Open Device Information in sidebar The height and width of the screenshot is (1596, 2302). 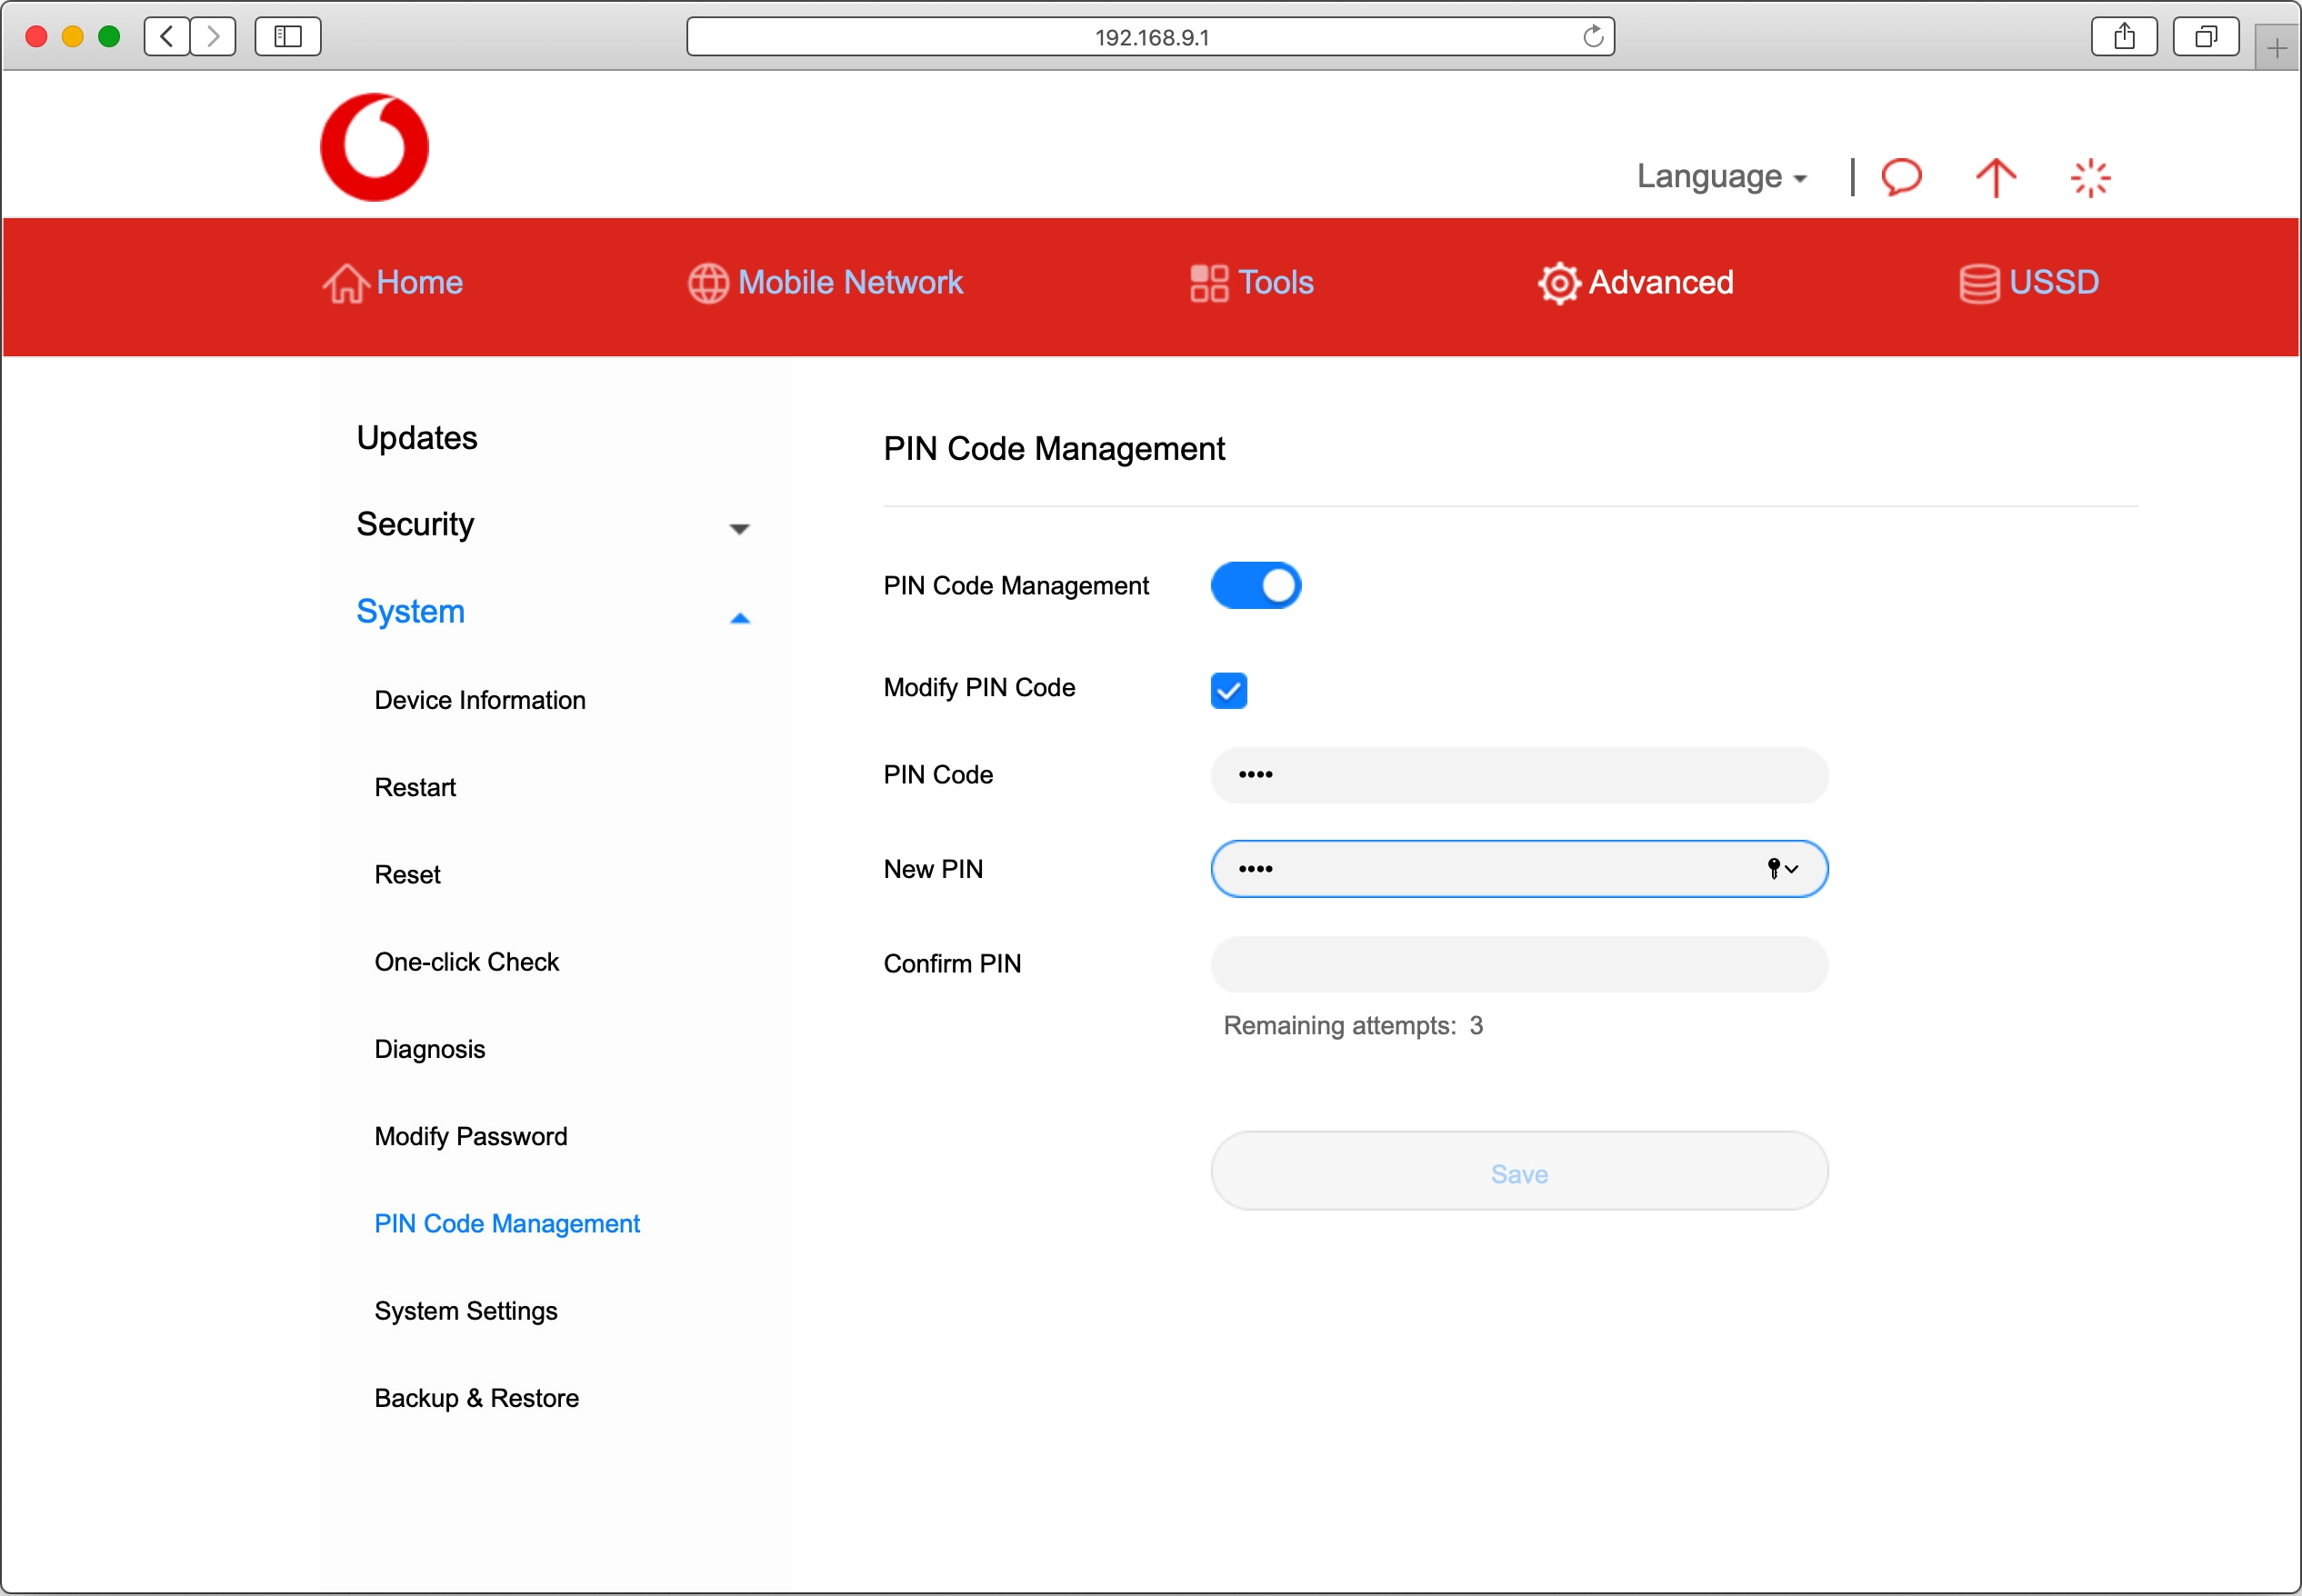480,700
